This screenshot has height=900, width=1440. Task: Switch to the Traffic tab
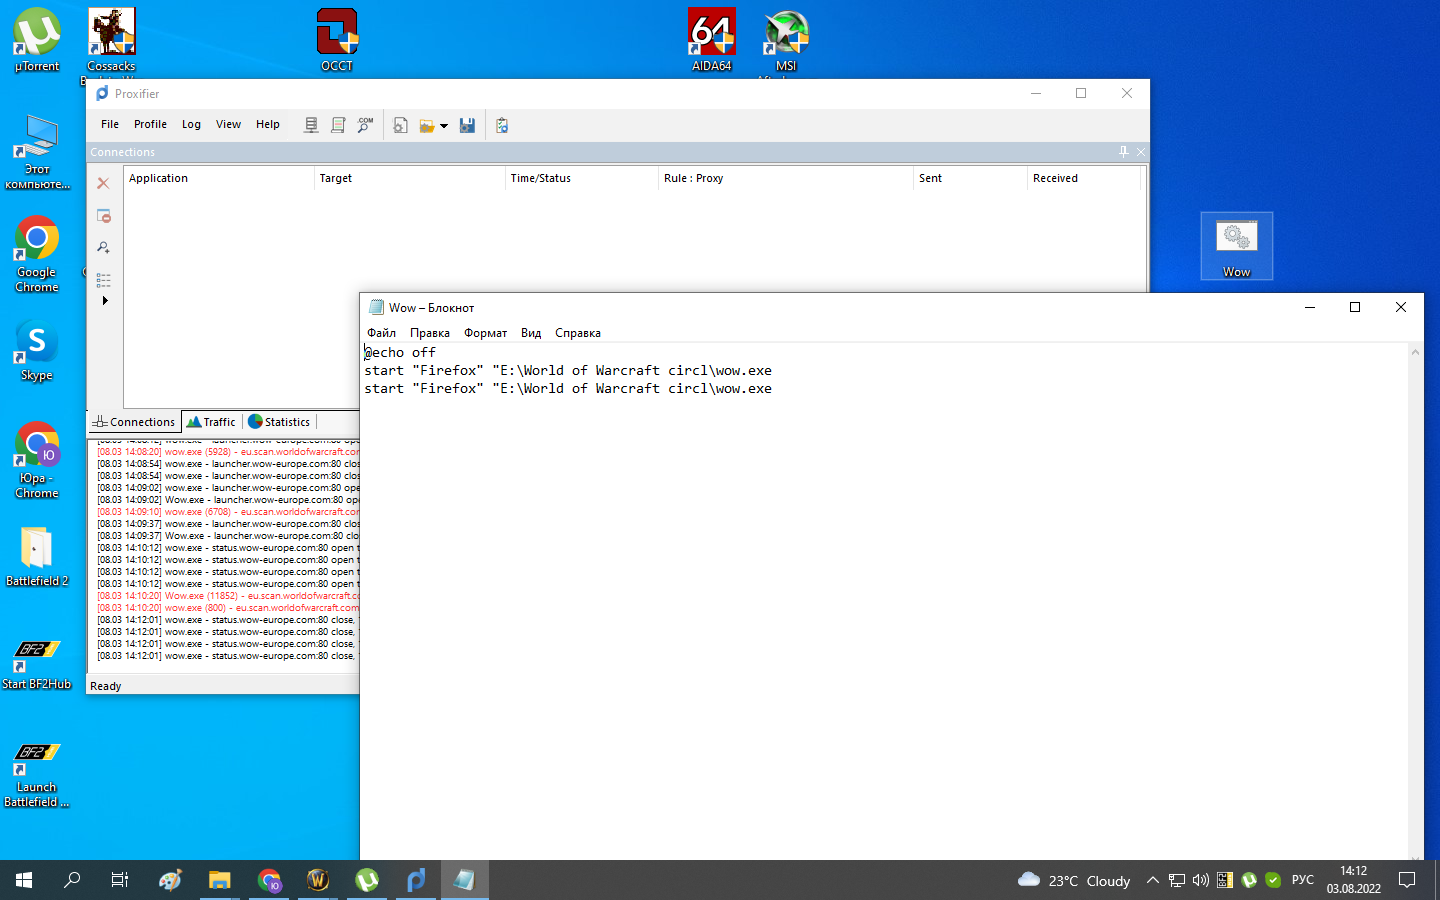[x=212, y=422]
